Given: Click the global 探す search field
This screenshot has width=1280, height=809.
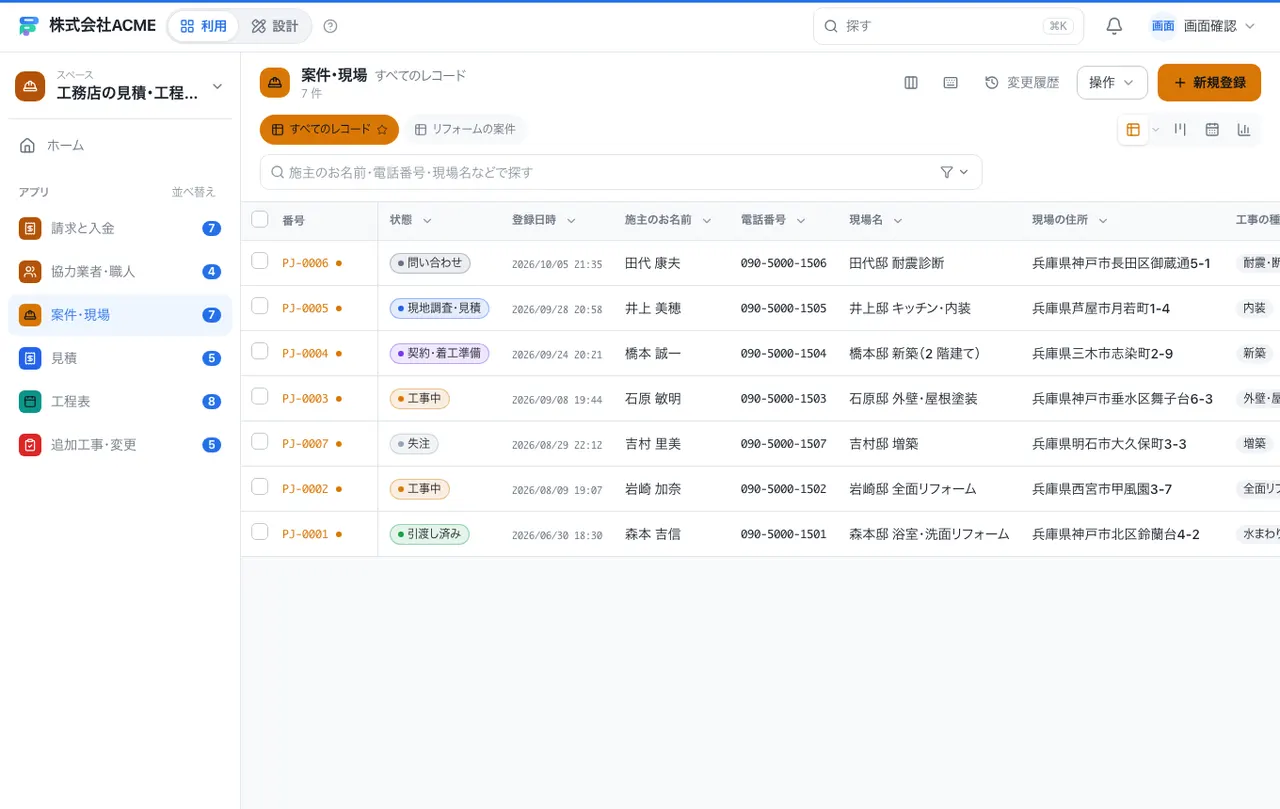Looking at the screenshot, I should click(x=948, y=26).
